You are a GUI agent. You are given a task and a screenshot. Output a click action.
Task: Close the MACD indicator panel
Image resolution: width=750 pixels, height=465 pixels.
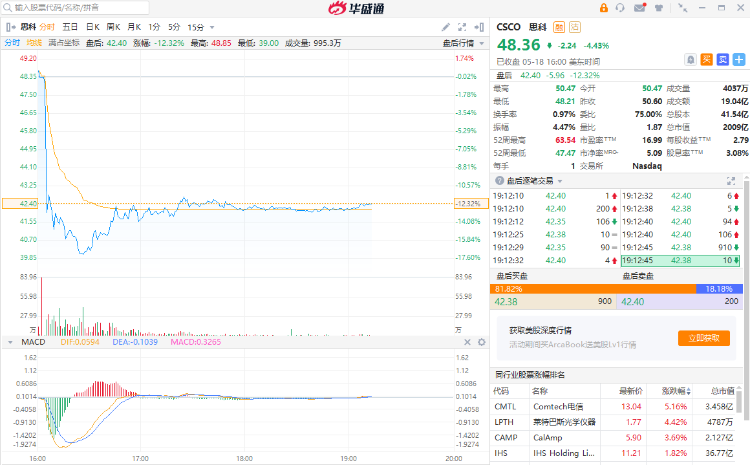pos(467,342)
